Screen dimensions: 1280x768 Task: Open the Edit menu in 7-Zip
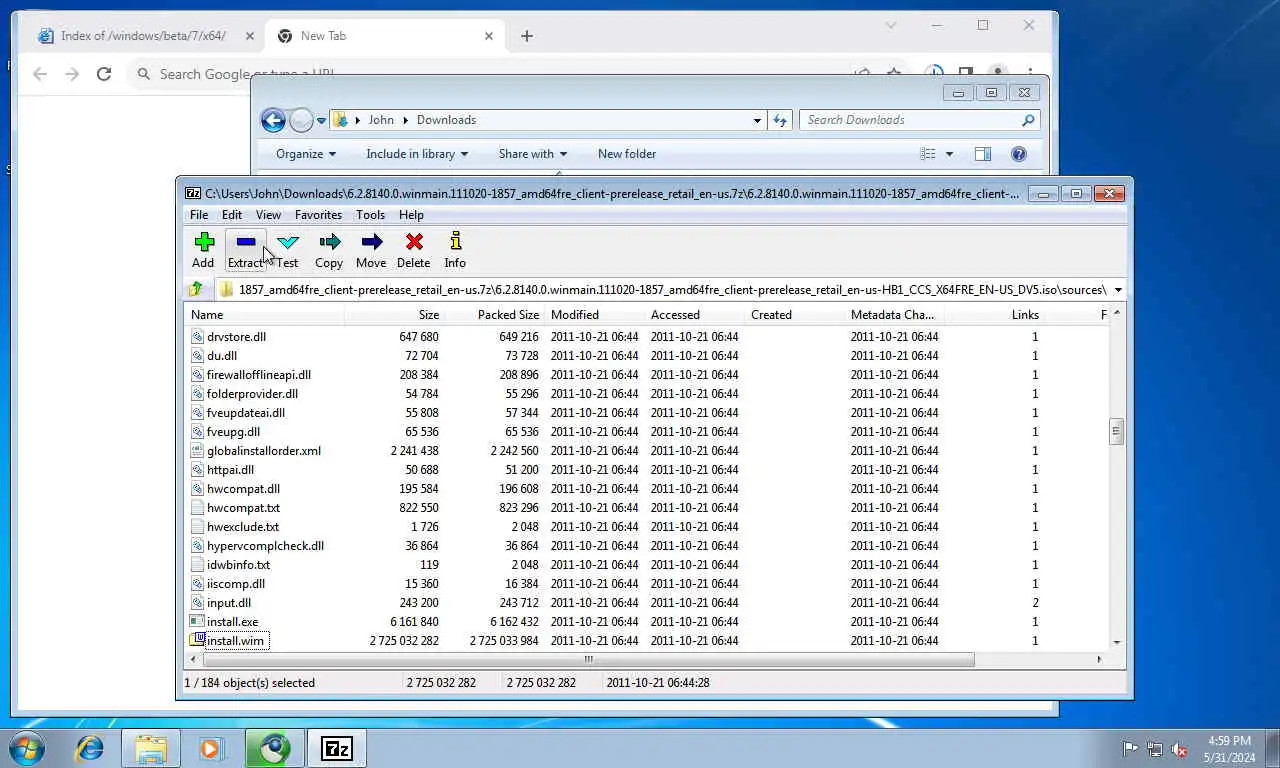pyautogui.click(x=232, y=215)
